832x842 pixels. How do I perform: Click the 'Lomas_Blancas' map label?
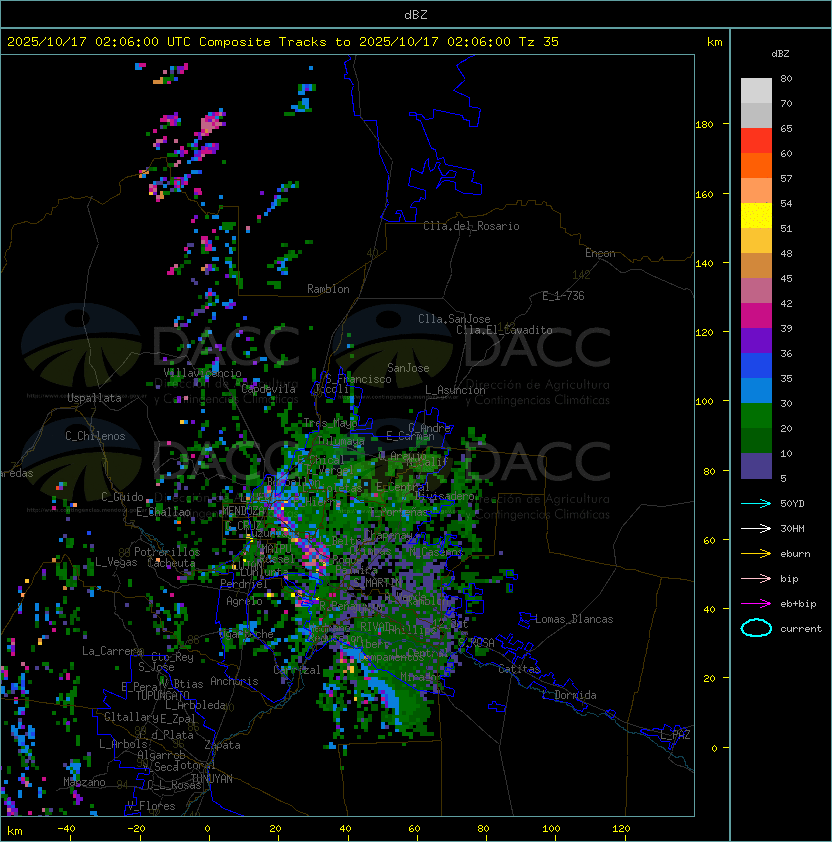pos(574,619)
